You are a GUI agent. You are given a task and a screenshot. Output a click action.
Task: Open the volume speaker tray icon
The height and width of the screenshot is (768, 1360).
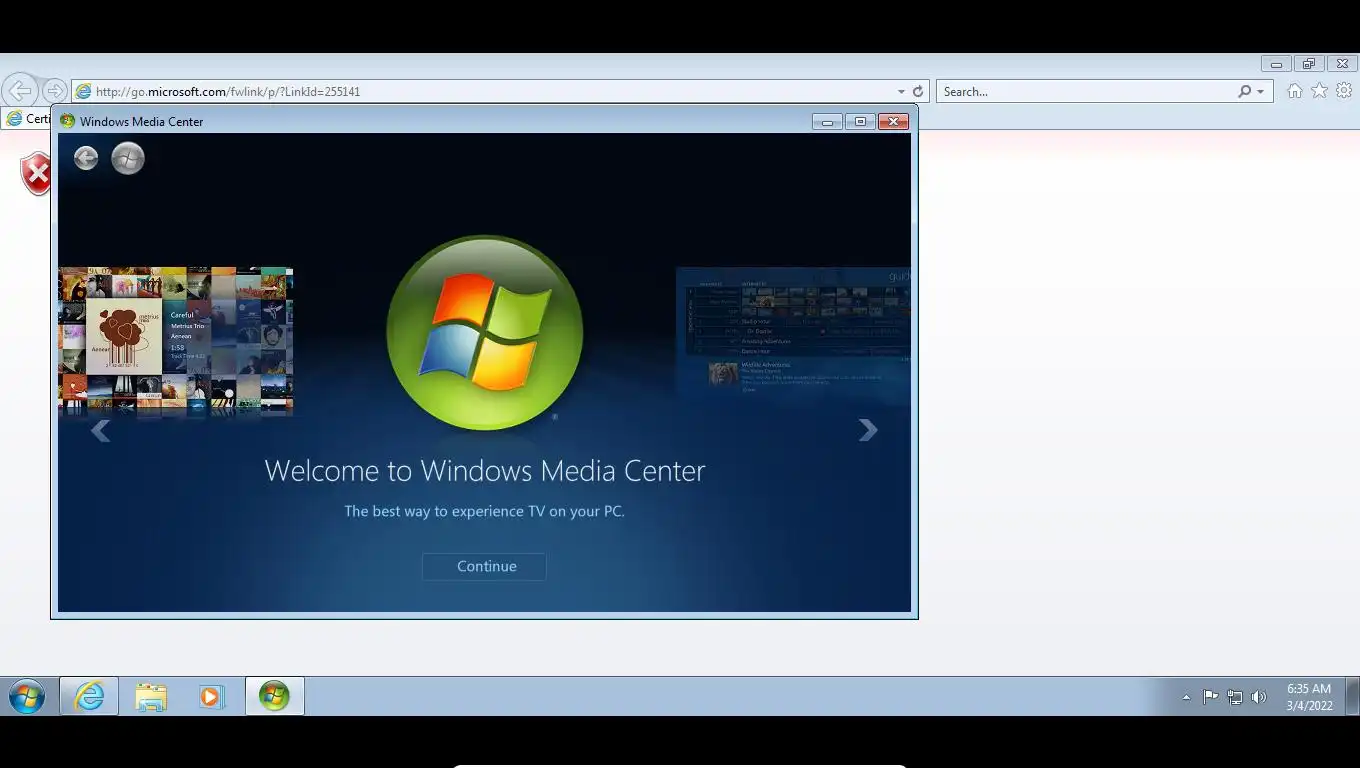tap(1259, 697)
